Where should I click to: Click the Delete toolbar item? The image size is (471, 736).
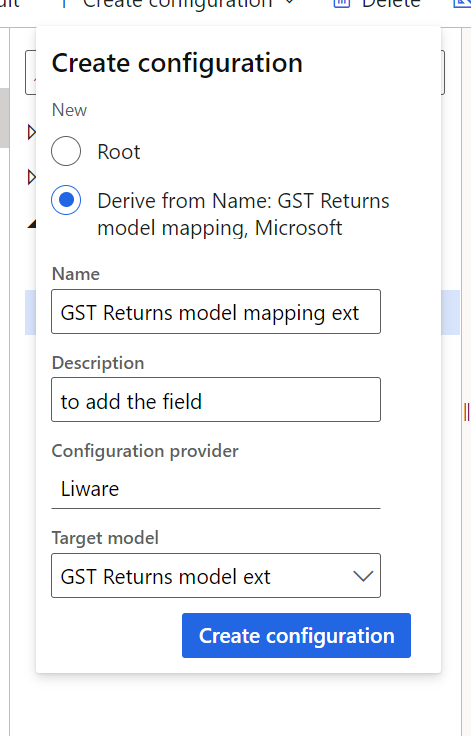(x=391, y=4)
